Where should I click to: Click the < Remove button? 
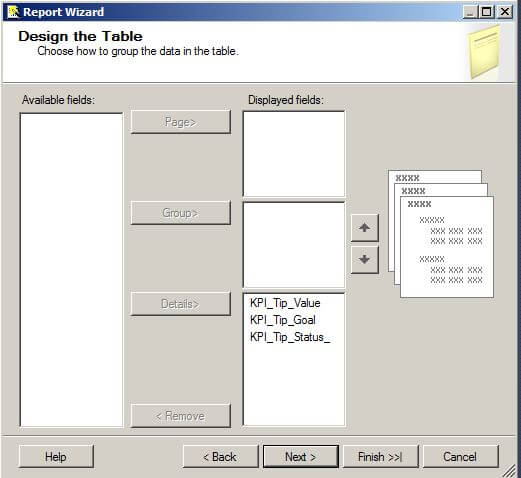coord(181,416)
